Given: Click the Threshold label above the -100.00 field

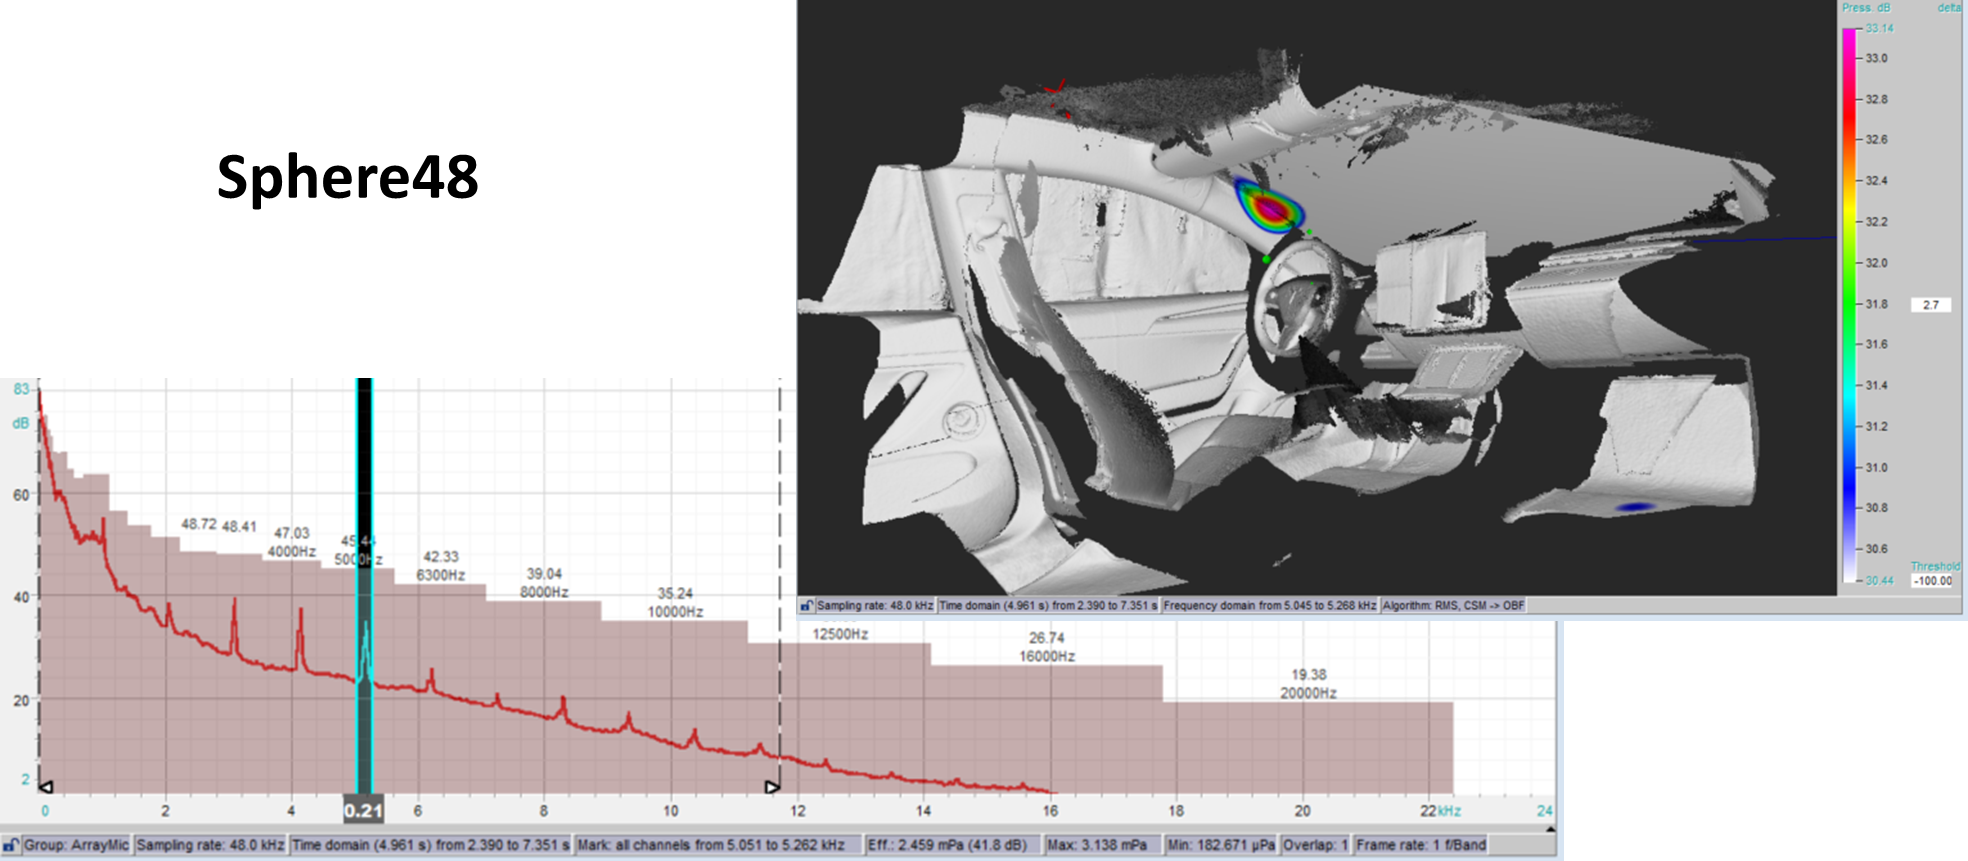Looking at the screenshot, I should [x=1935, y=566].
